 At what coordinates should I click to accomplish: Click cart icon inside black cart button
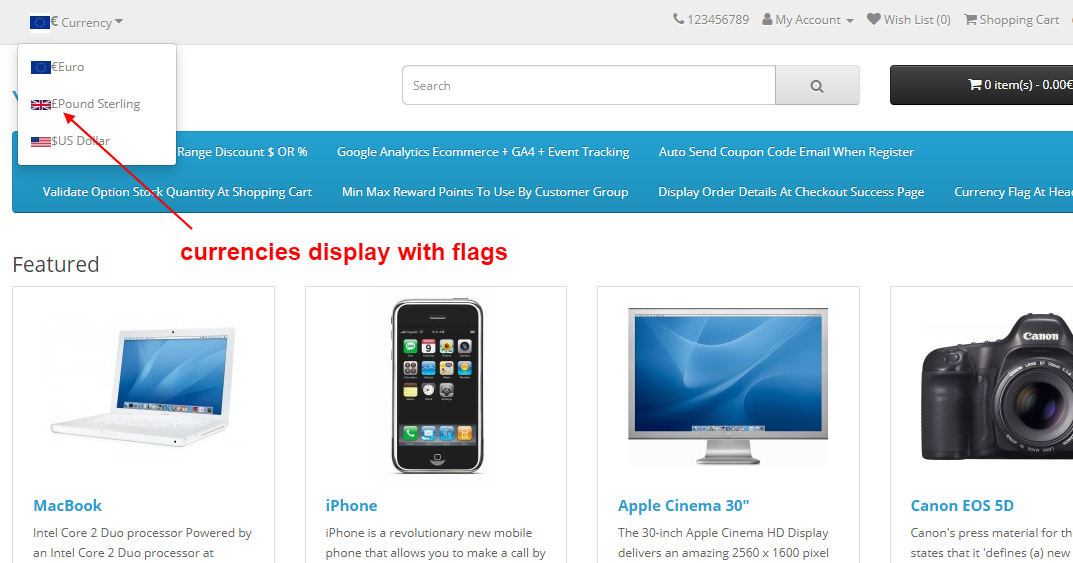974,85
